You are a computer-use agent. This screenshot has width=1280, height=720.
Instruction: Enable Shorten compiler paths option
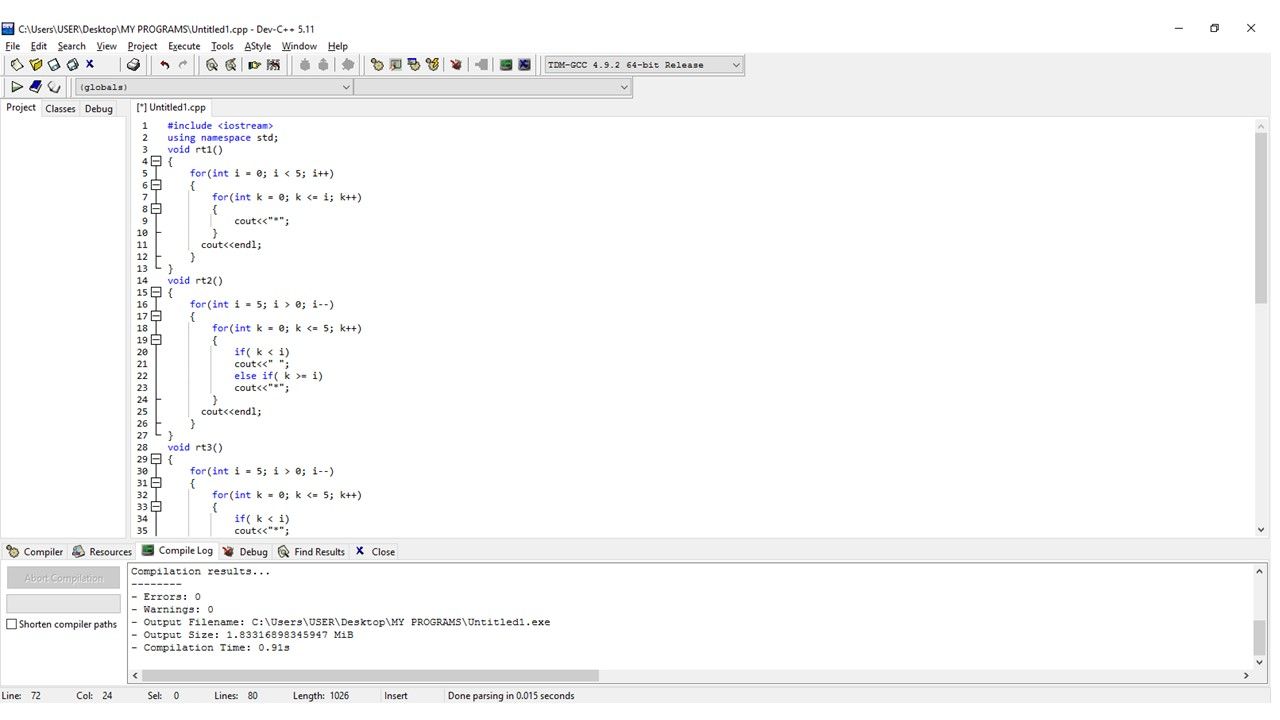(x=11, y=624)
